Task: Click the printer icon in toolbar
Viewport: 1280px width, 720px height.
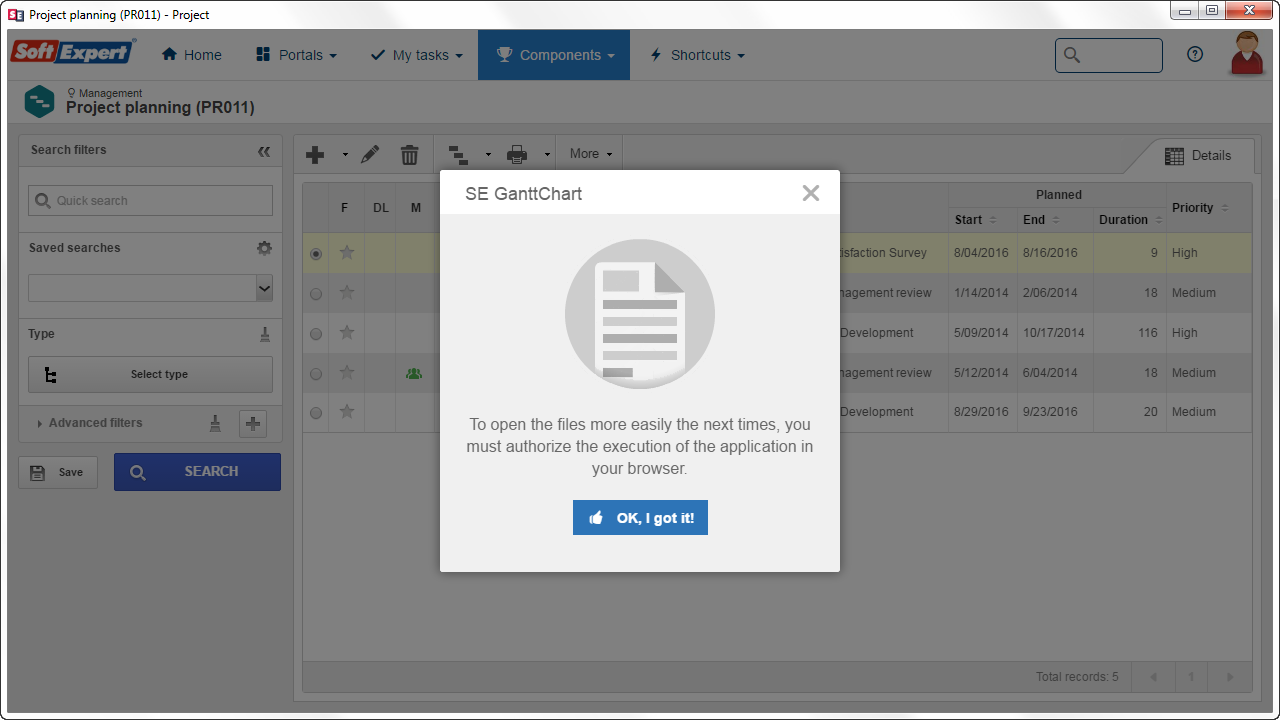Action: (517, 154)
